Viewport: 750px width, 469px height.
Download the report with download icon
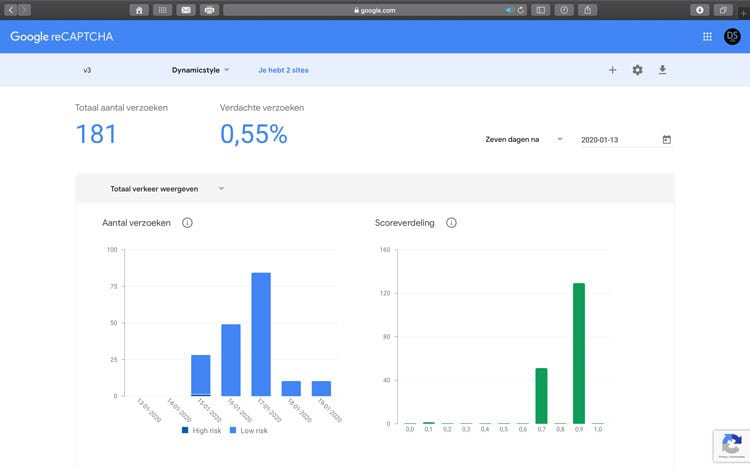[x=662, y=70]
